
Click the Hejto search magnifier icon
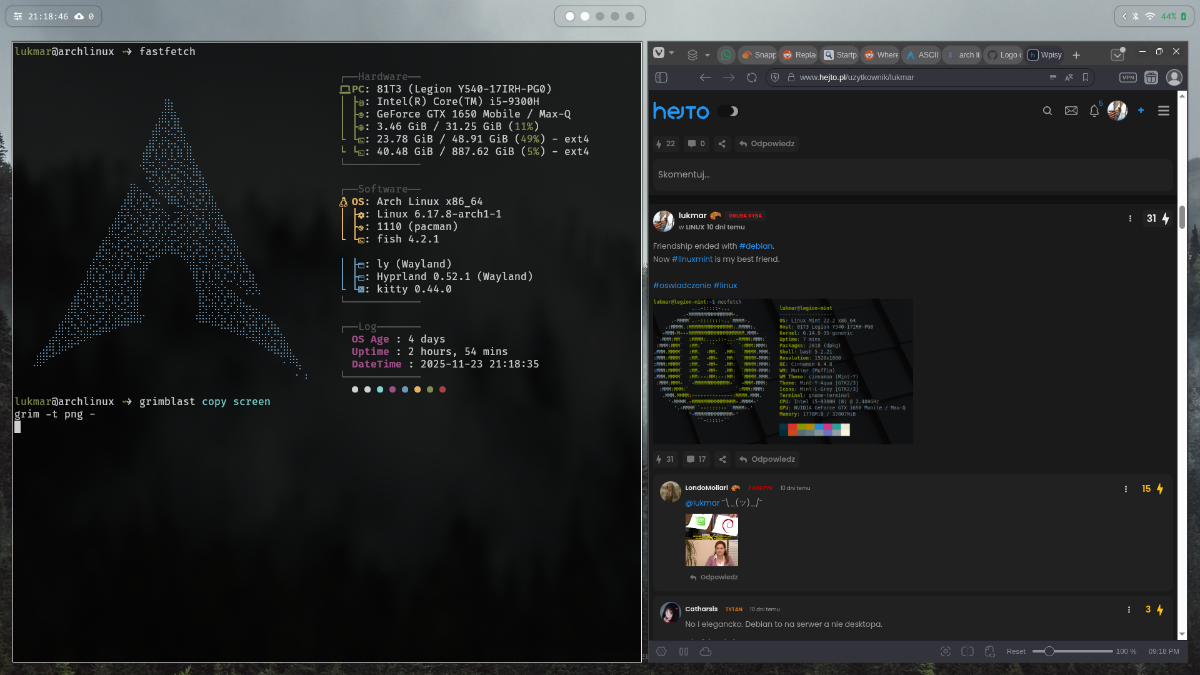(1047, 111)
